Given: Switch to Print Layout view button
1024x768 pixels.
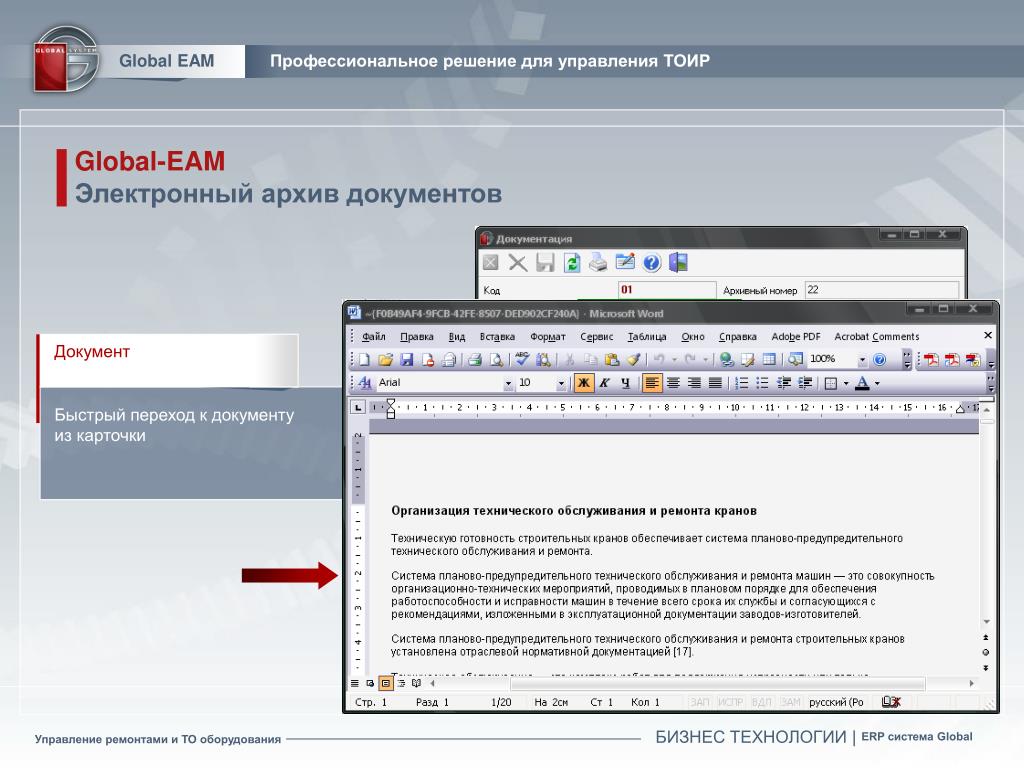Looking at the screenshot, I should pos(386,683).
